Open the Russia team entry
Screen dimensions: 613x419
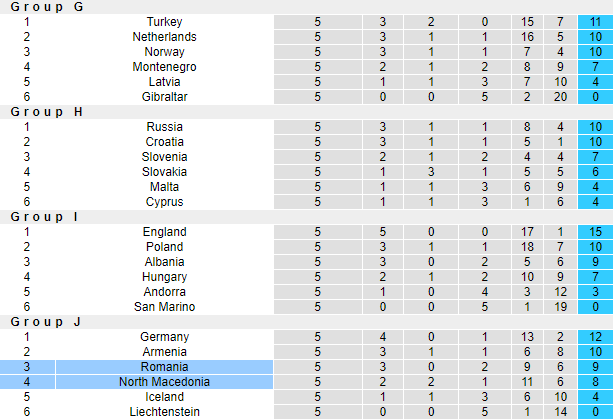pos(164,127)
